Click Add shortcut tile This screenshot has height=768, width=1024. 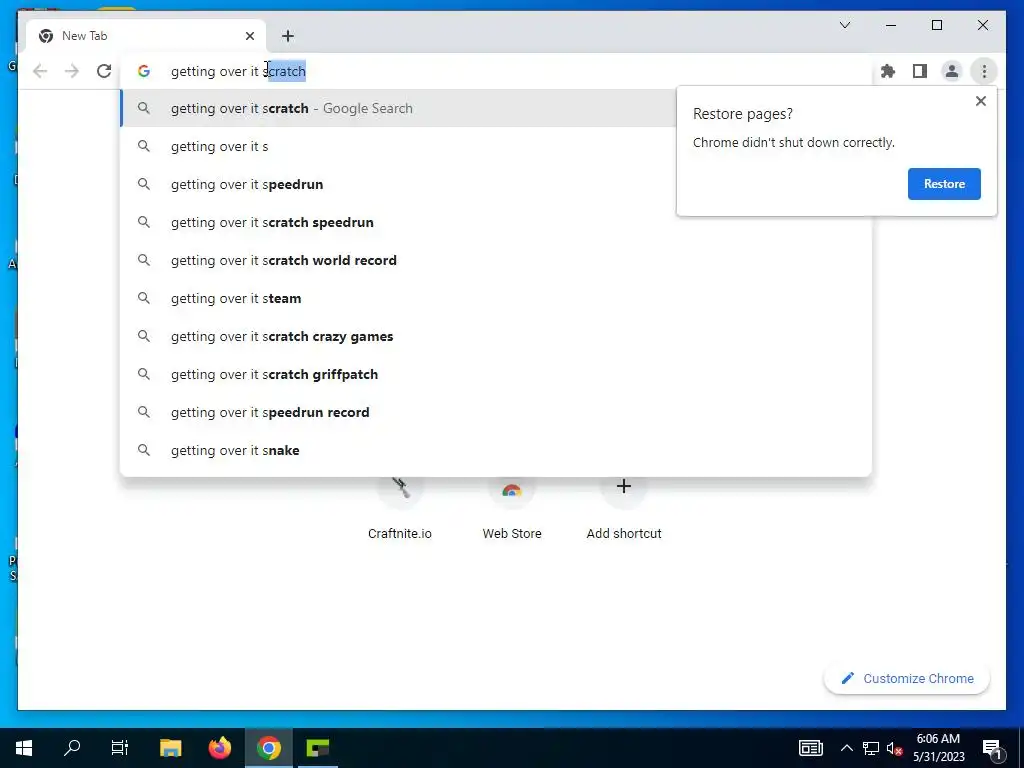click(x=624, y=509)
